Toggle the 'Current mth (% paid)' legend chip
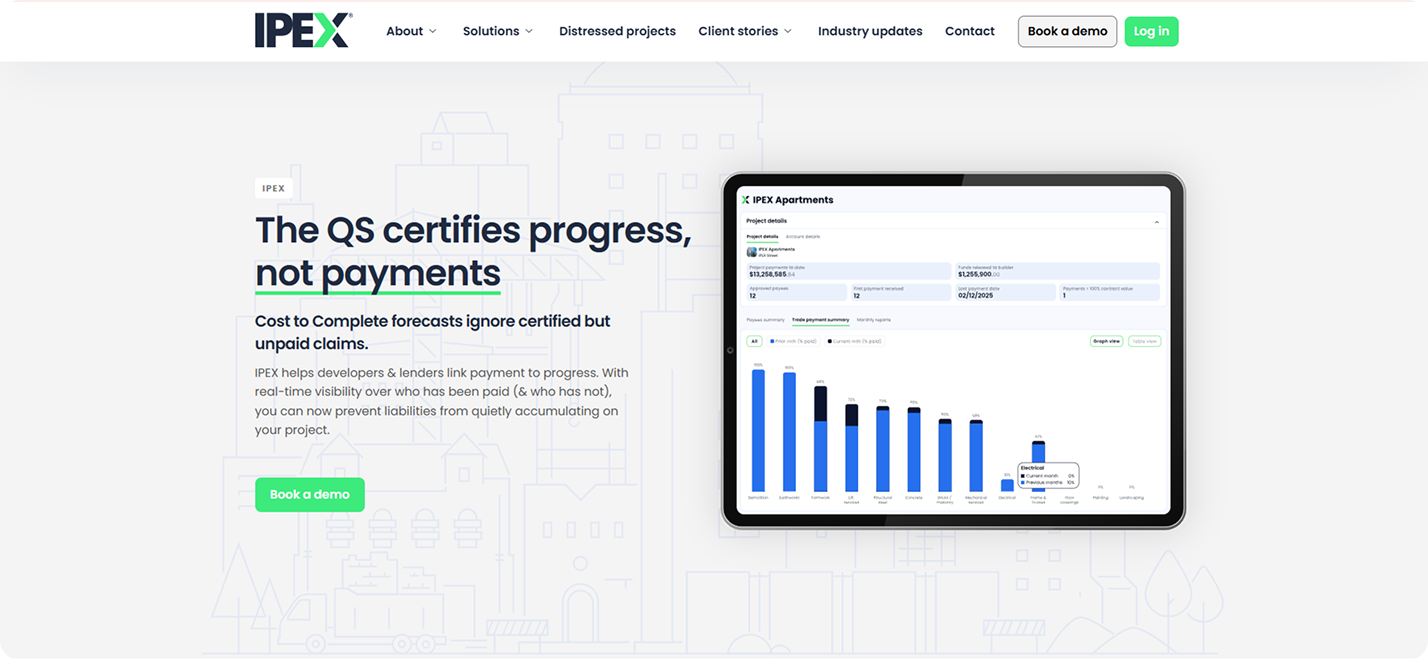The image size is (1428, 660). (855, 341)
